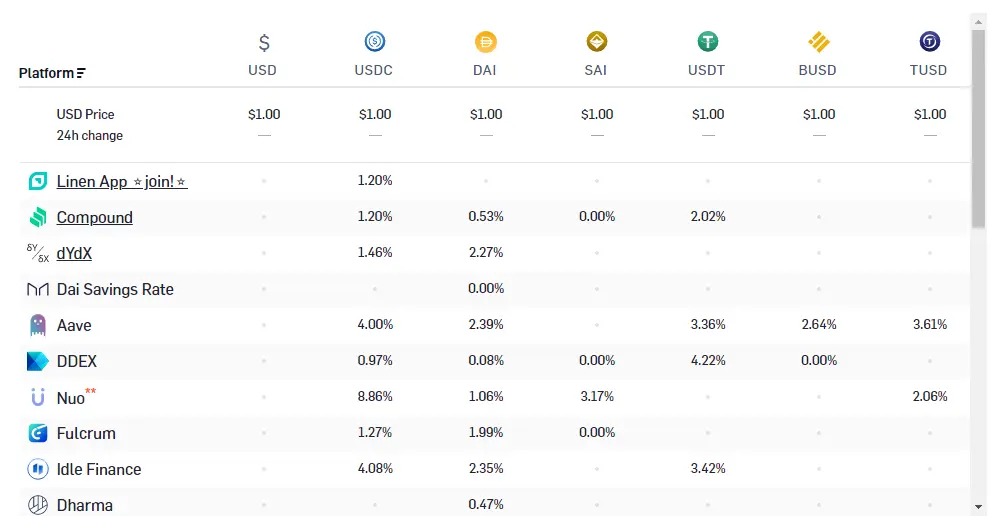
Task: Click the USD column header label
Action: pyautogui.click(x=262, y=70)
